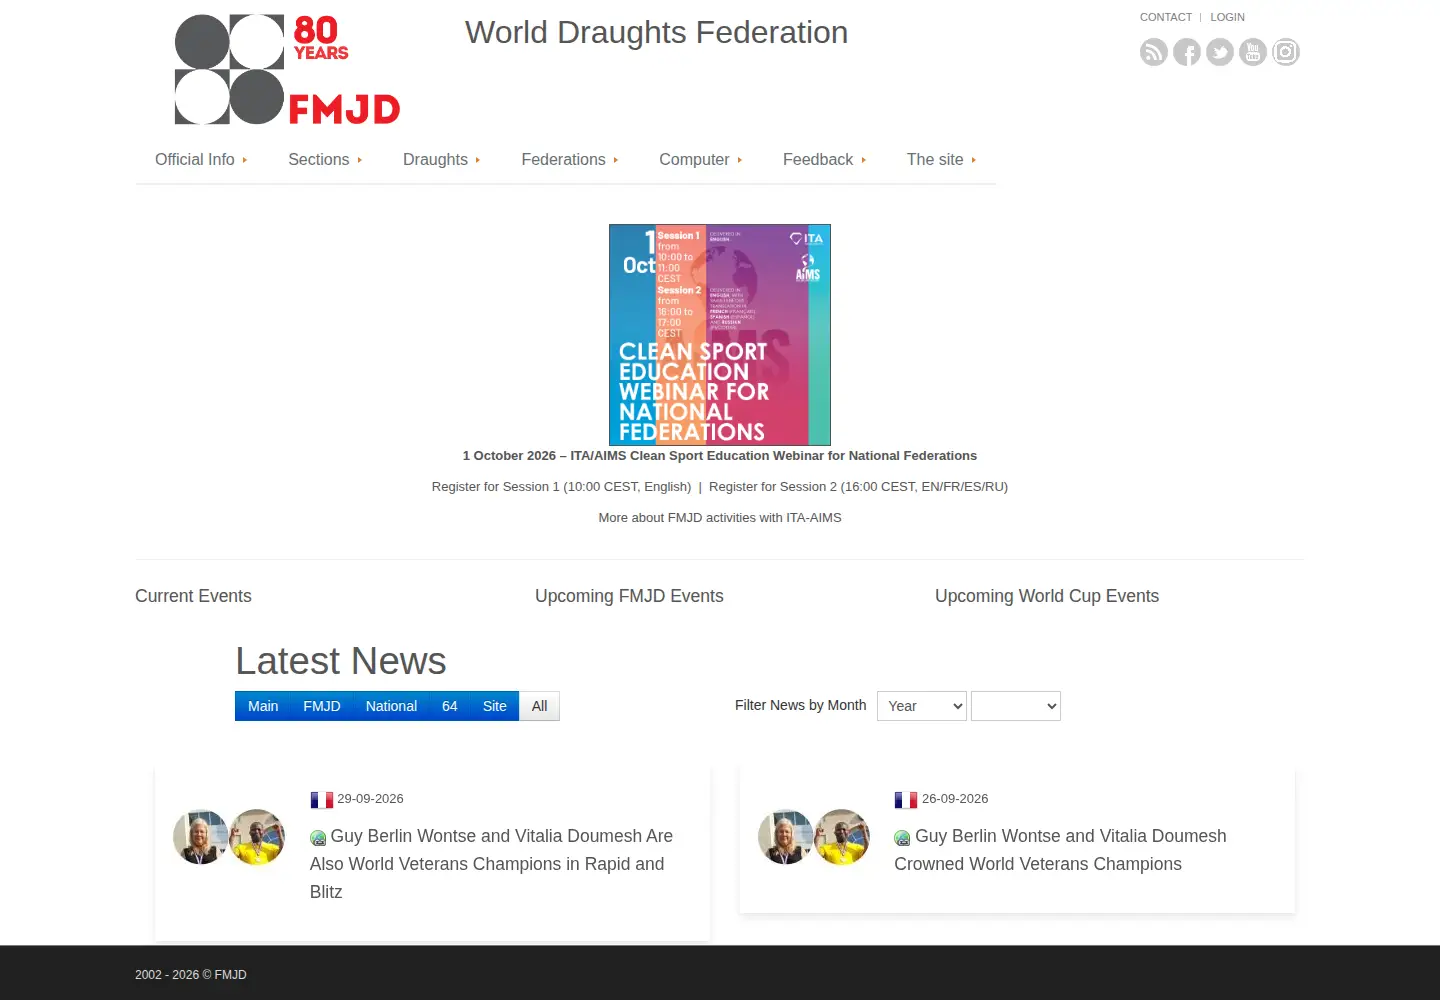
Task: Select the All news tab
Action: click(x=540, y=706)
